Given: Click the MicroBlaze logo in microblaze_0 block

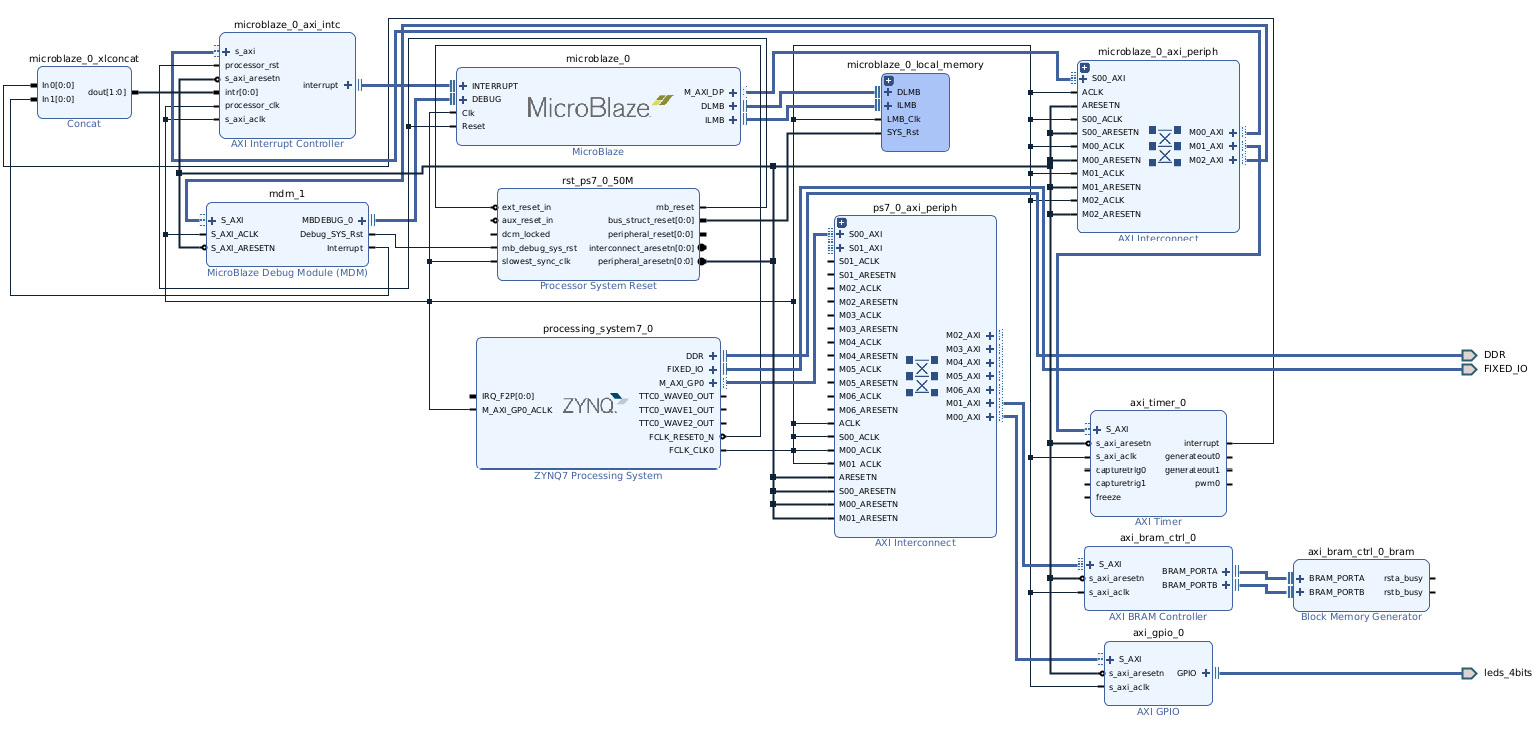Looking at the screenshot, I should click(x=600, y=105).
